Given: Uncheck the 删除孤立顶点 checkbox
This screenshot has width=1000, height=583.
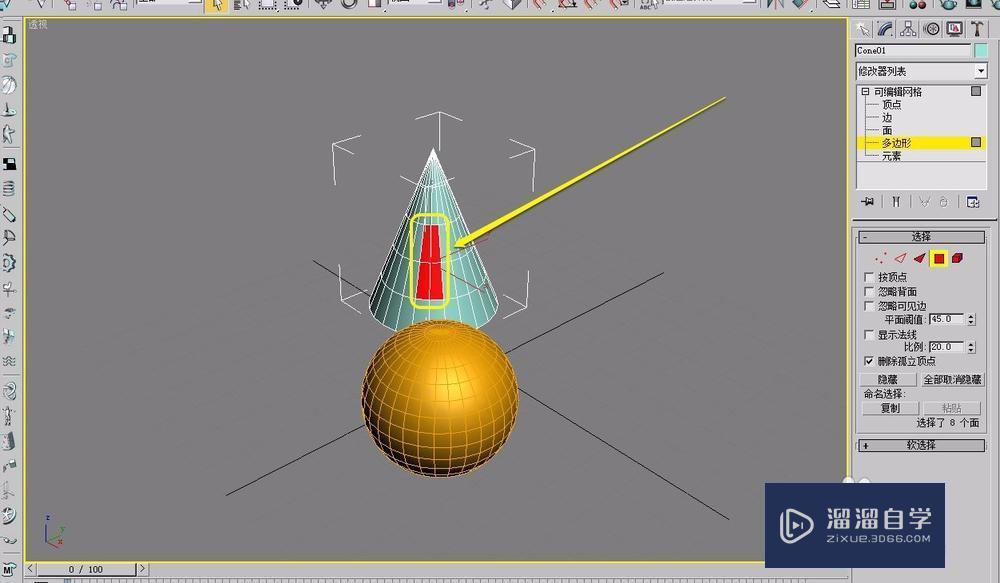Looking at the screenshot, I should point(869,360).
